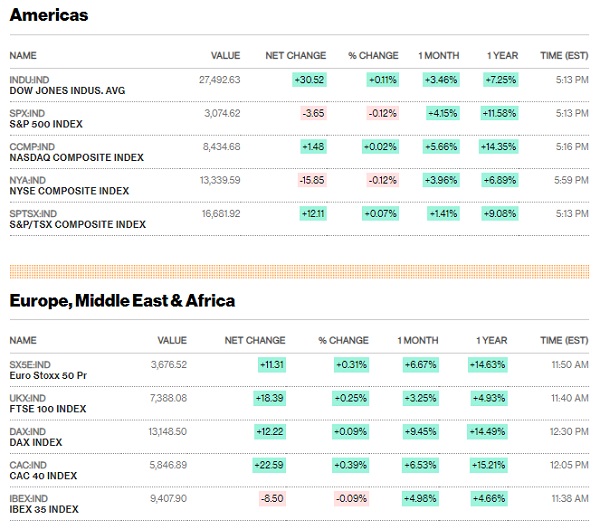
Task: Click ticker SPX:IND
Action: (27, 113)
